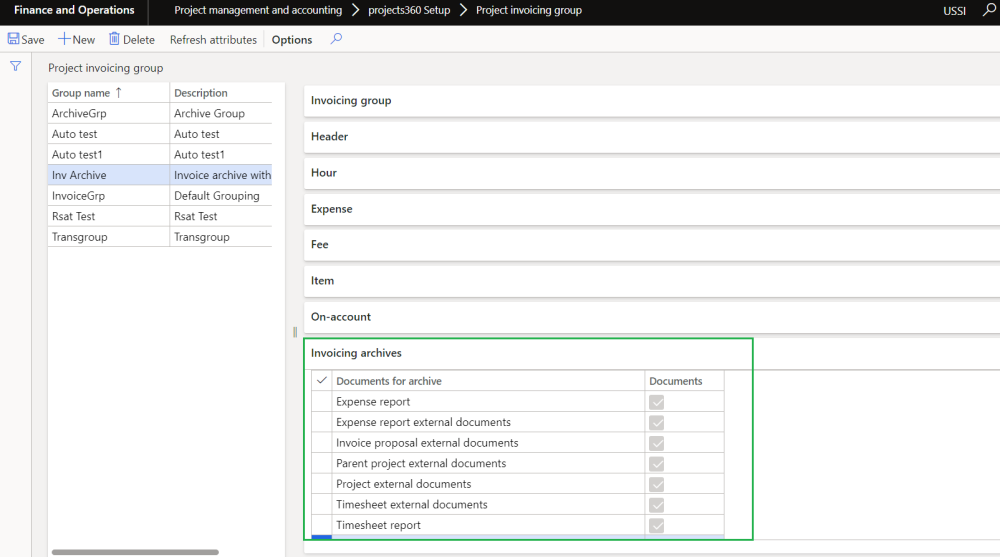Select the InvoiceGrp group row

coord(79,196)
